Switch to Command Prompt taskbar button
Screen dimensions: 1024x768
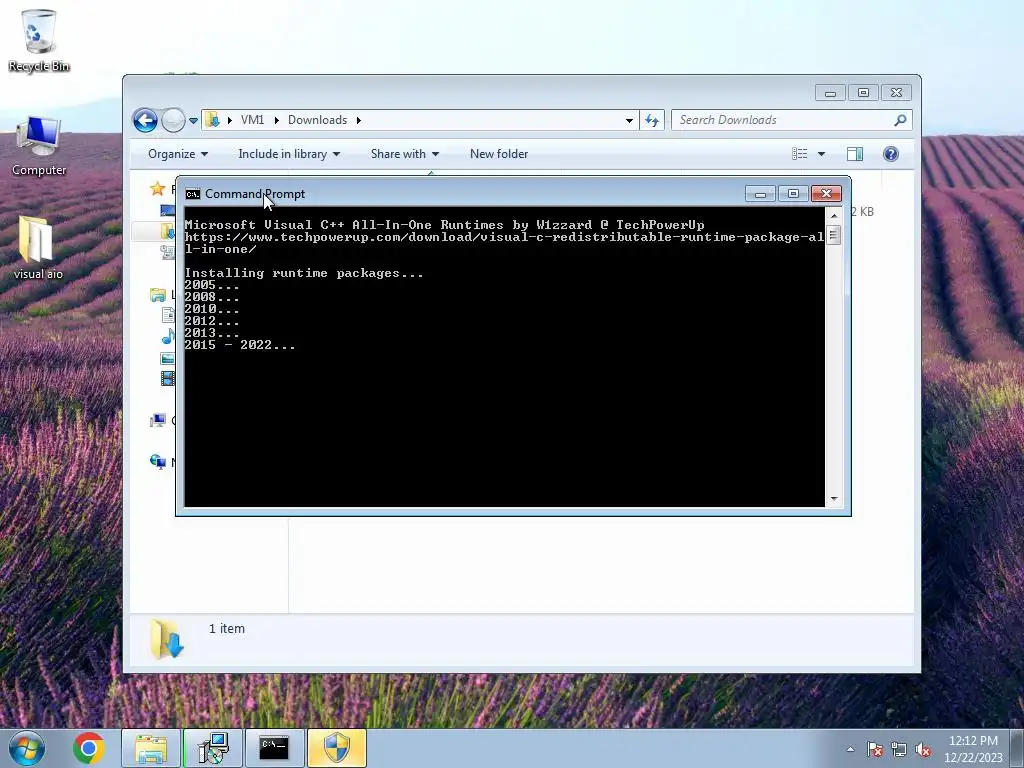[274, 748]
